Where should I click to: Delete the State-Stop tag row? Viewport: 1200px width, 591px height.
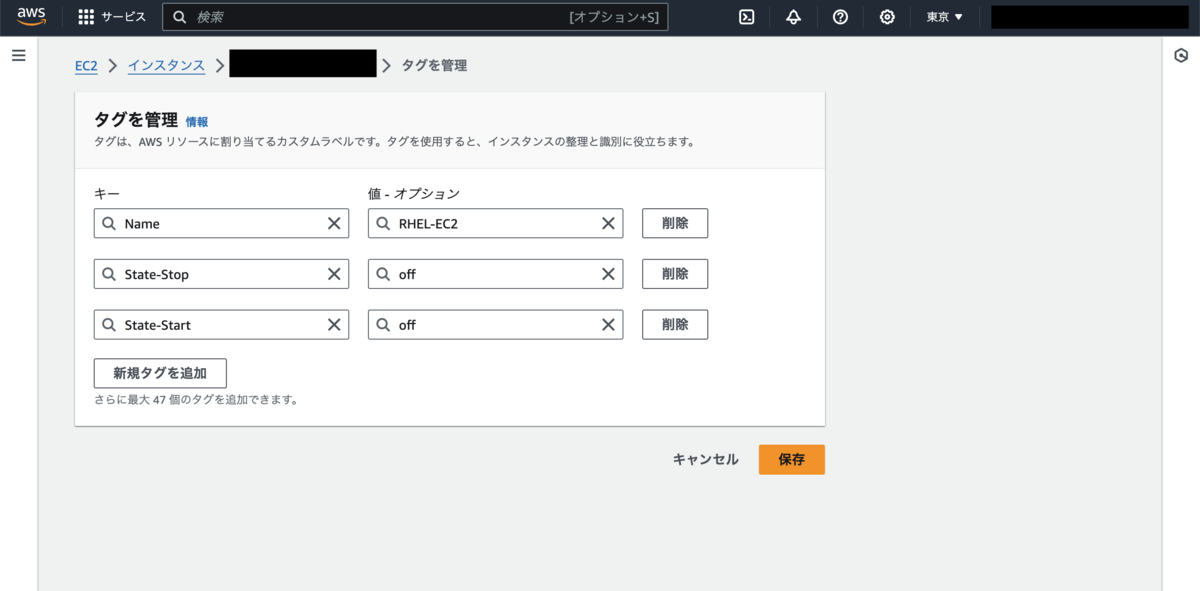[675, 274]
